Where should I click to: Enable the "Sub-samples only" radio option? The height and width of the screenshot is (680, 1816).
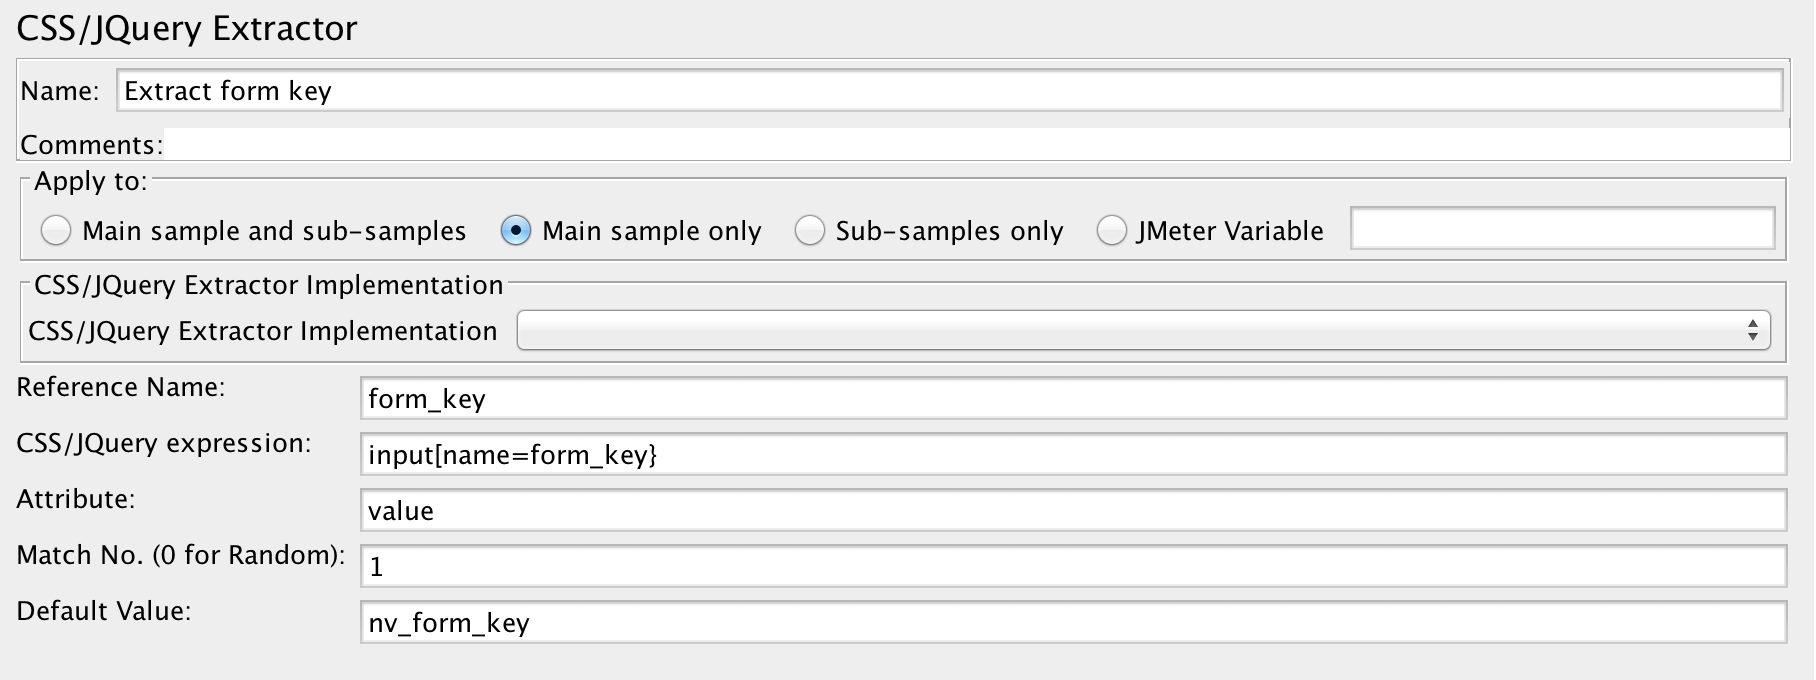pos(809,231)
